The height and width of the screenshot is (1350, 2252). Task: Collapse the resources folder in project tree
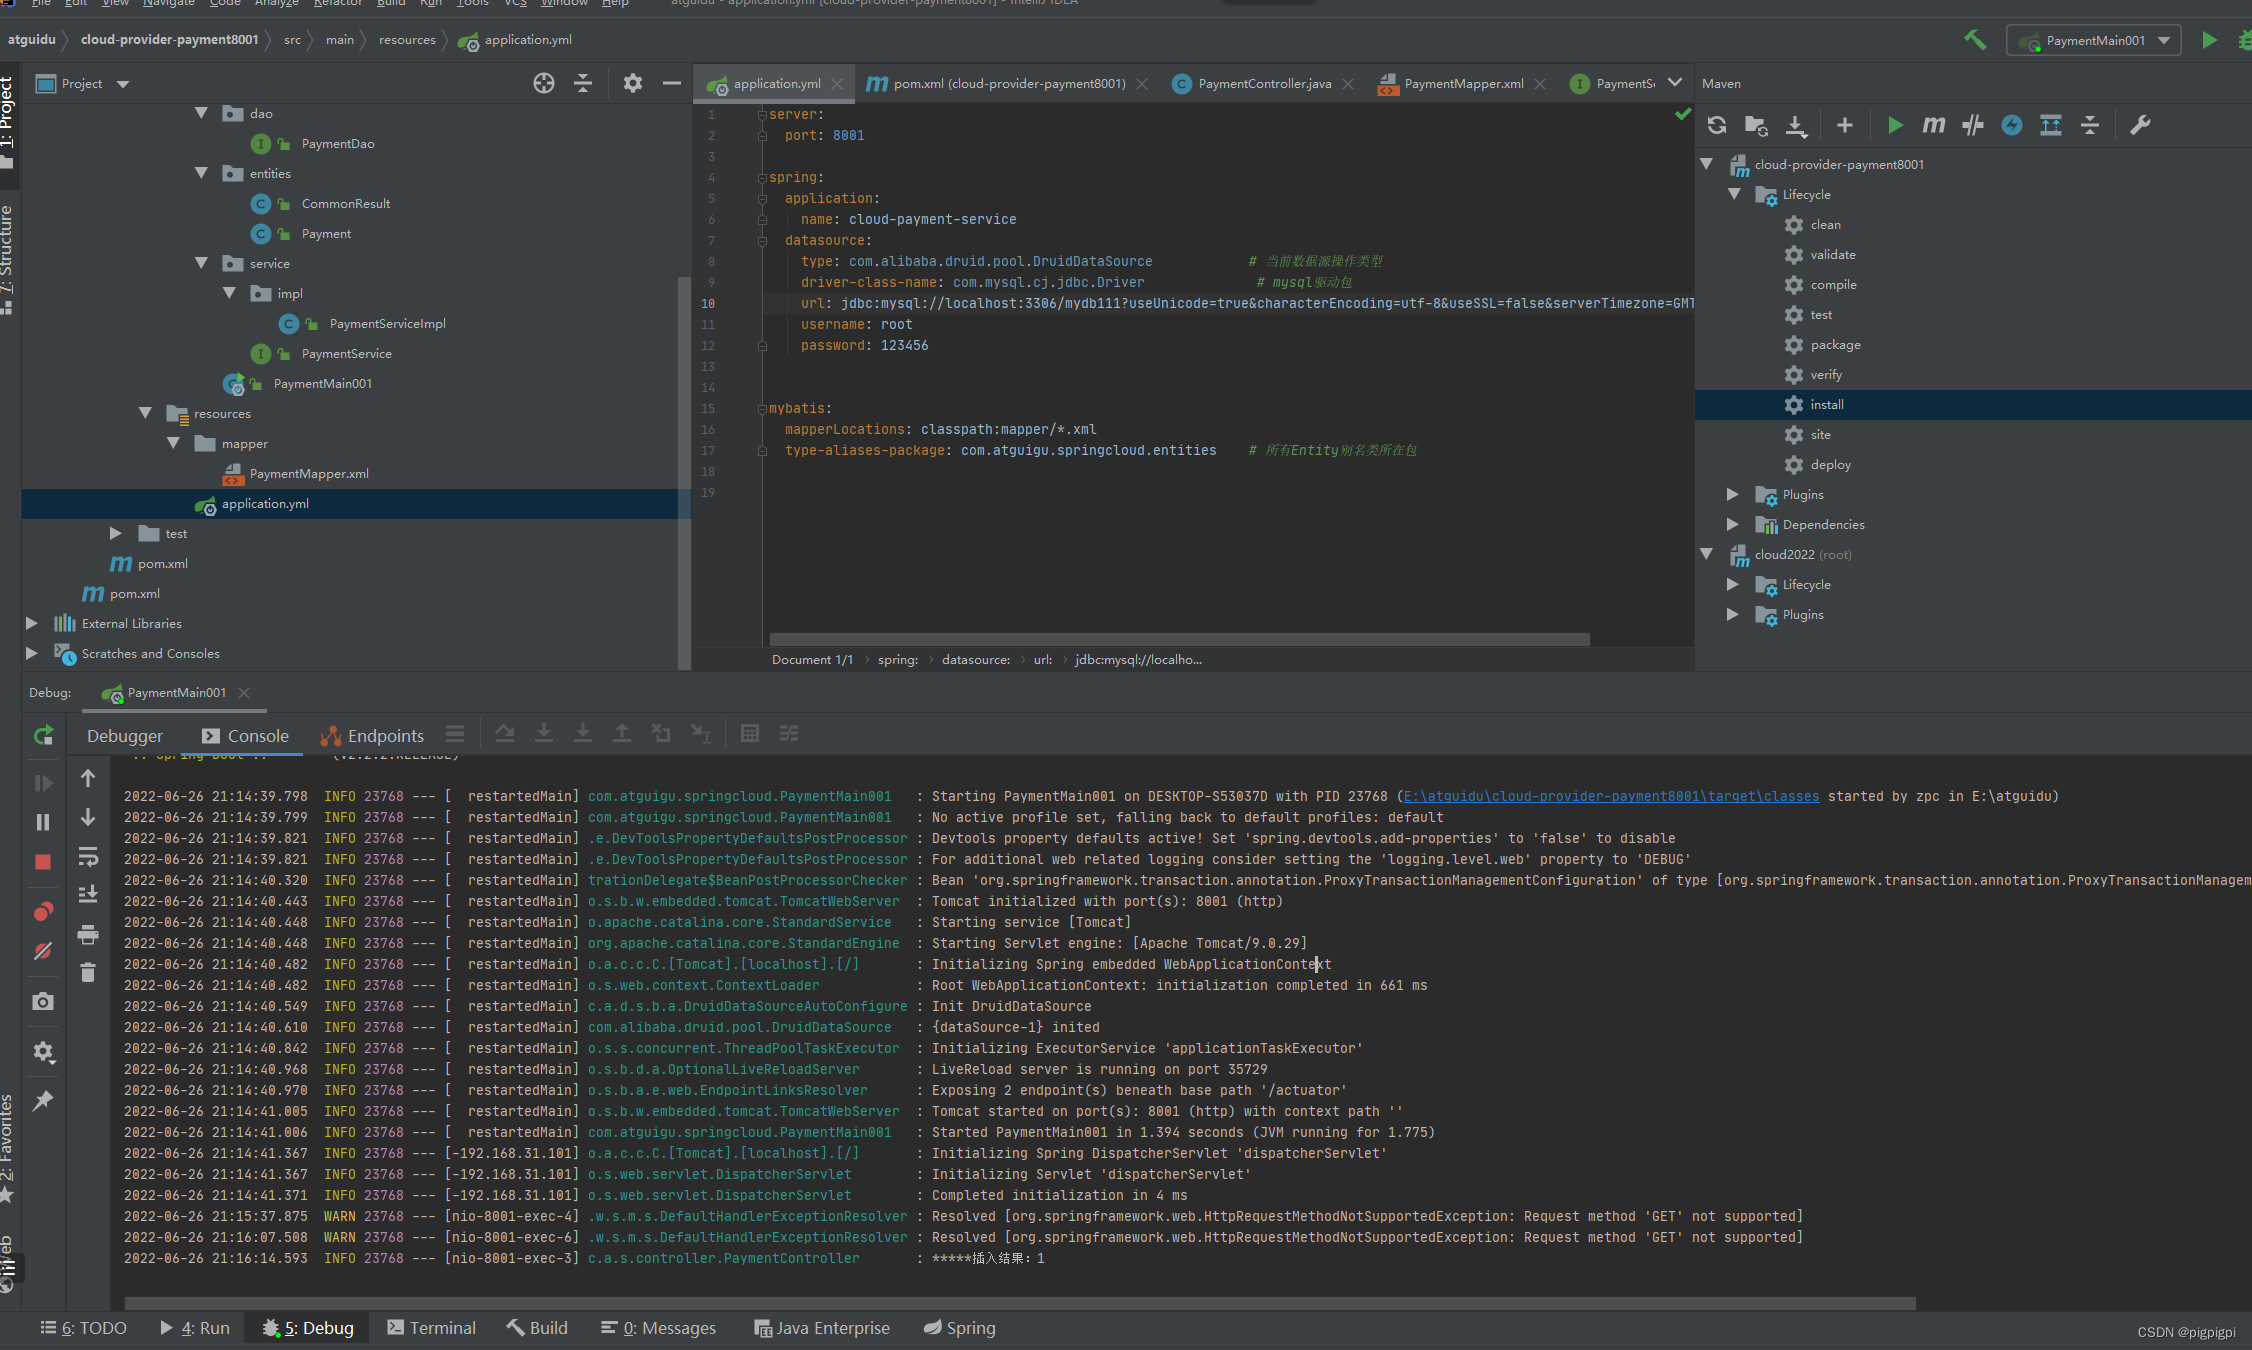pos(145,413)
